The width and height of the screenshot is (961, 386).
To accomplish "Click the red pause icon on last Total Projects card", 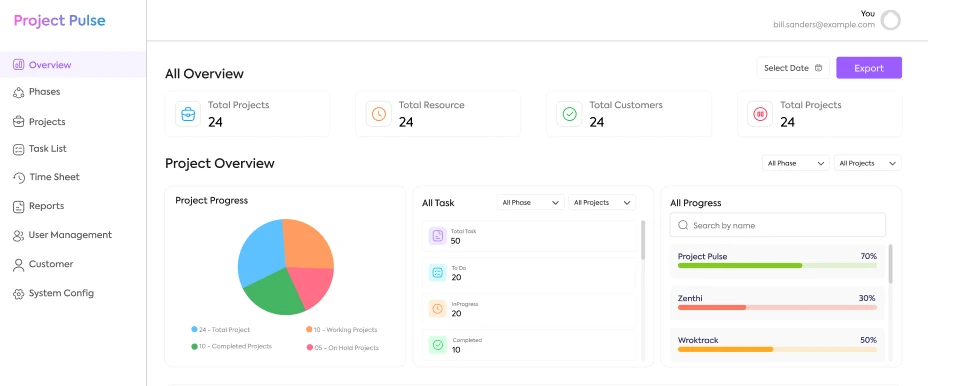I will tap(761, 114).
